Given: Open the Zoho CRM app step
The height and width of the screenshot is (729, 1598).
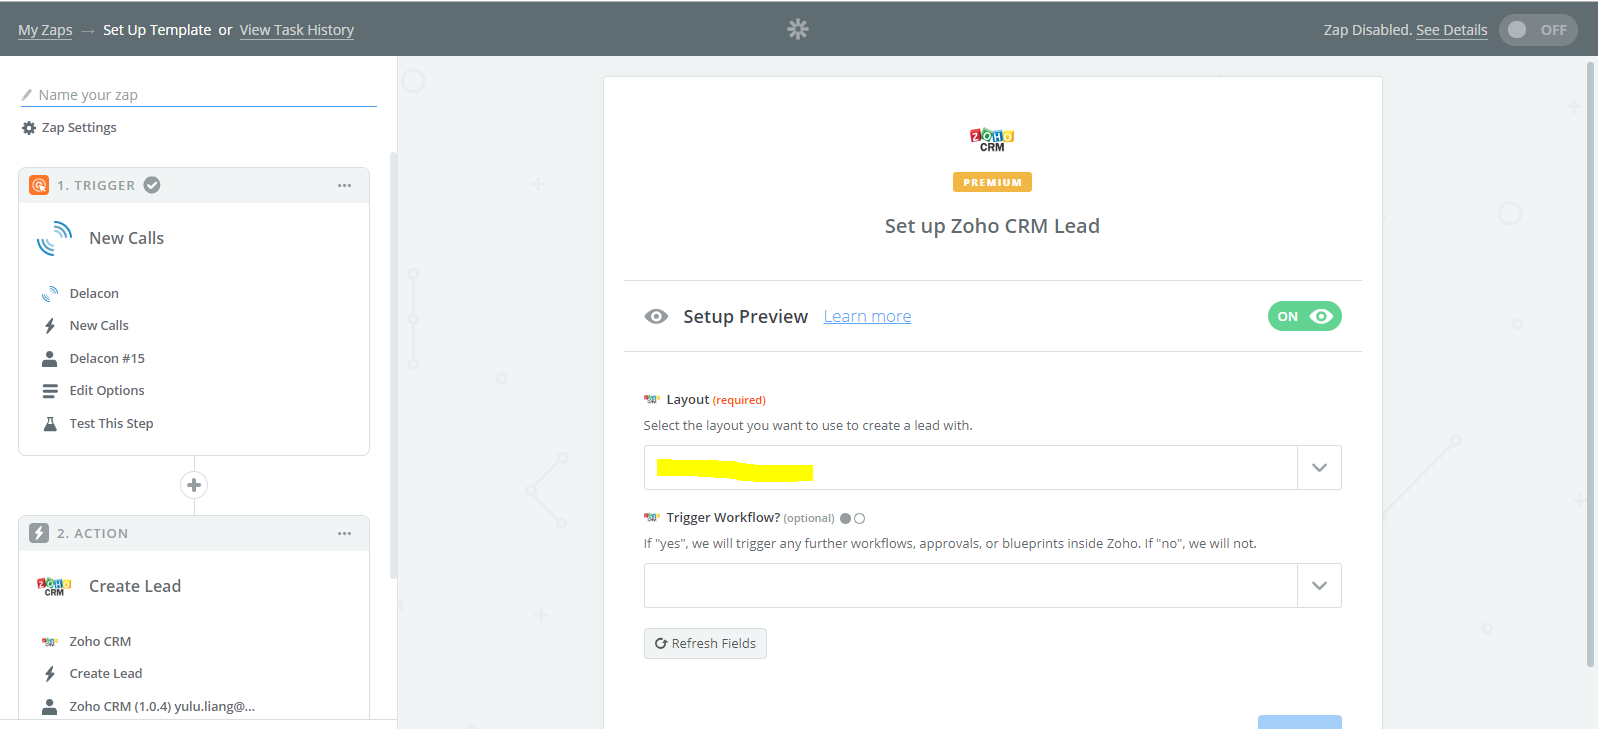Looking at the screenshot, I should 100,641.
